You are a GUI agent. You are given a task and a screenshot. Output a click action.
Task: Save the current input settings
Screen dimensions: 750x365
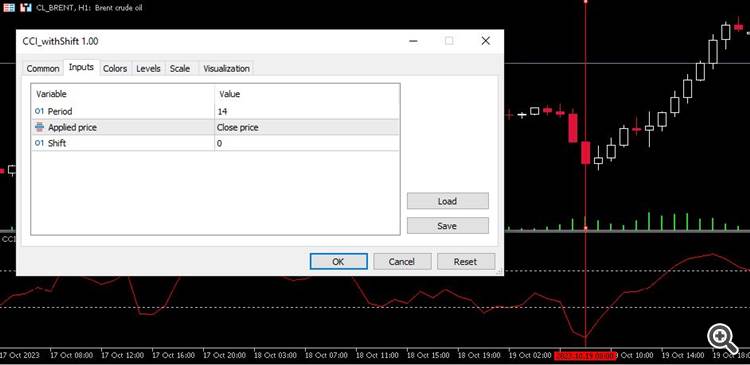point(447,226)
